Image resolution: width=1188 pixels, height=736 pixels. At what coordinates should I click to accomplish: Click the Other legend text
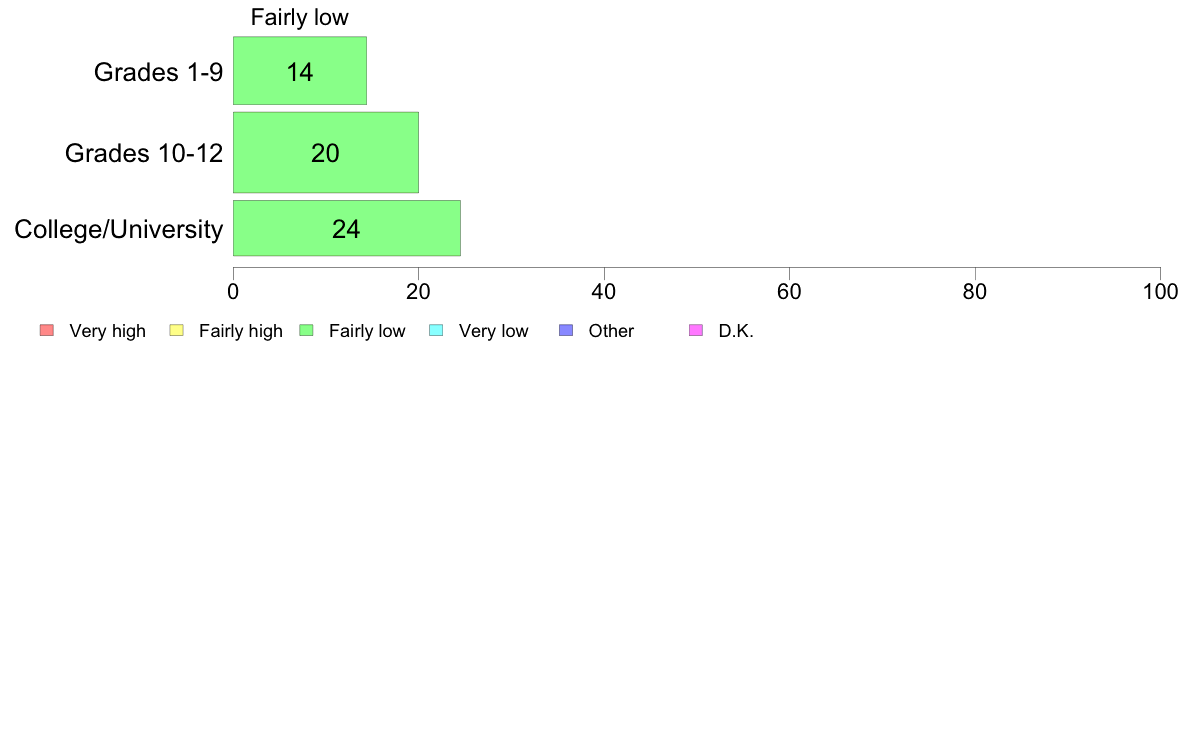(x=611, y=331)
